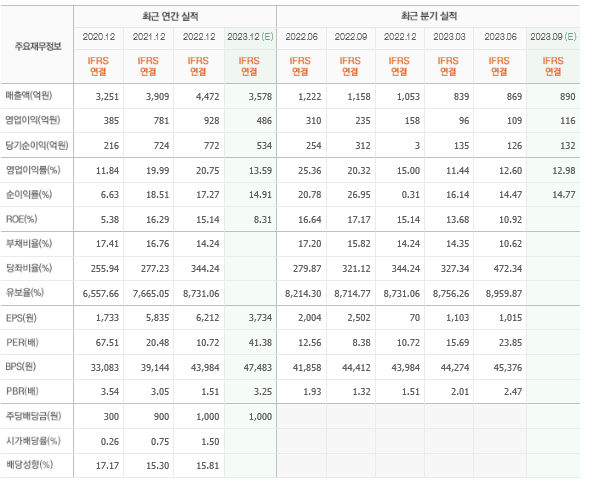Click the 724 net income value

click(161, 146)
